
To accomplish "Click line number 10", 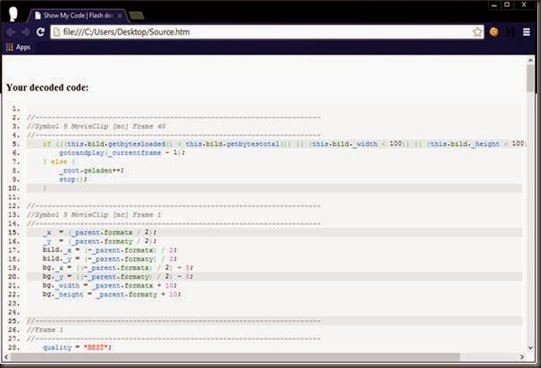I will [14, 188].
